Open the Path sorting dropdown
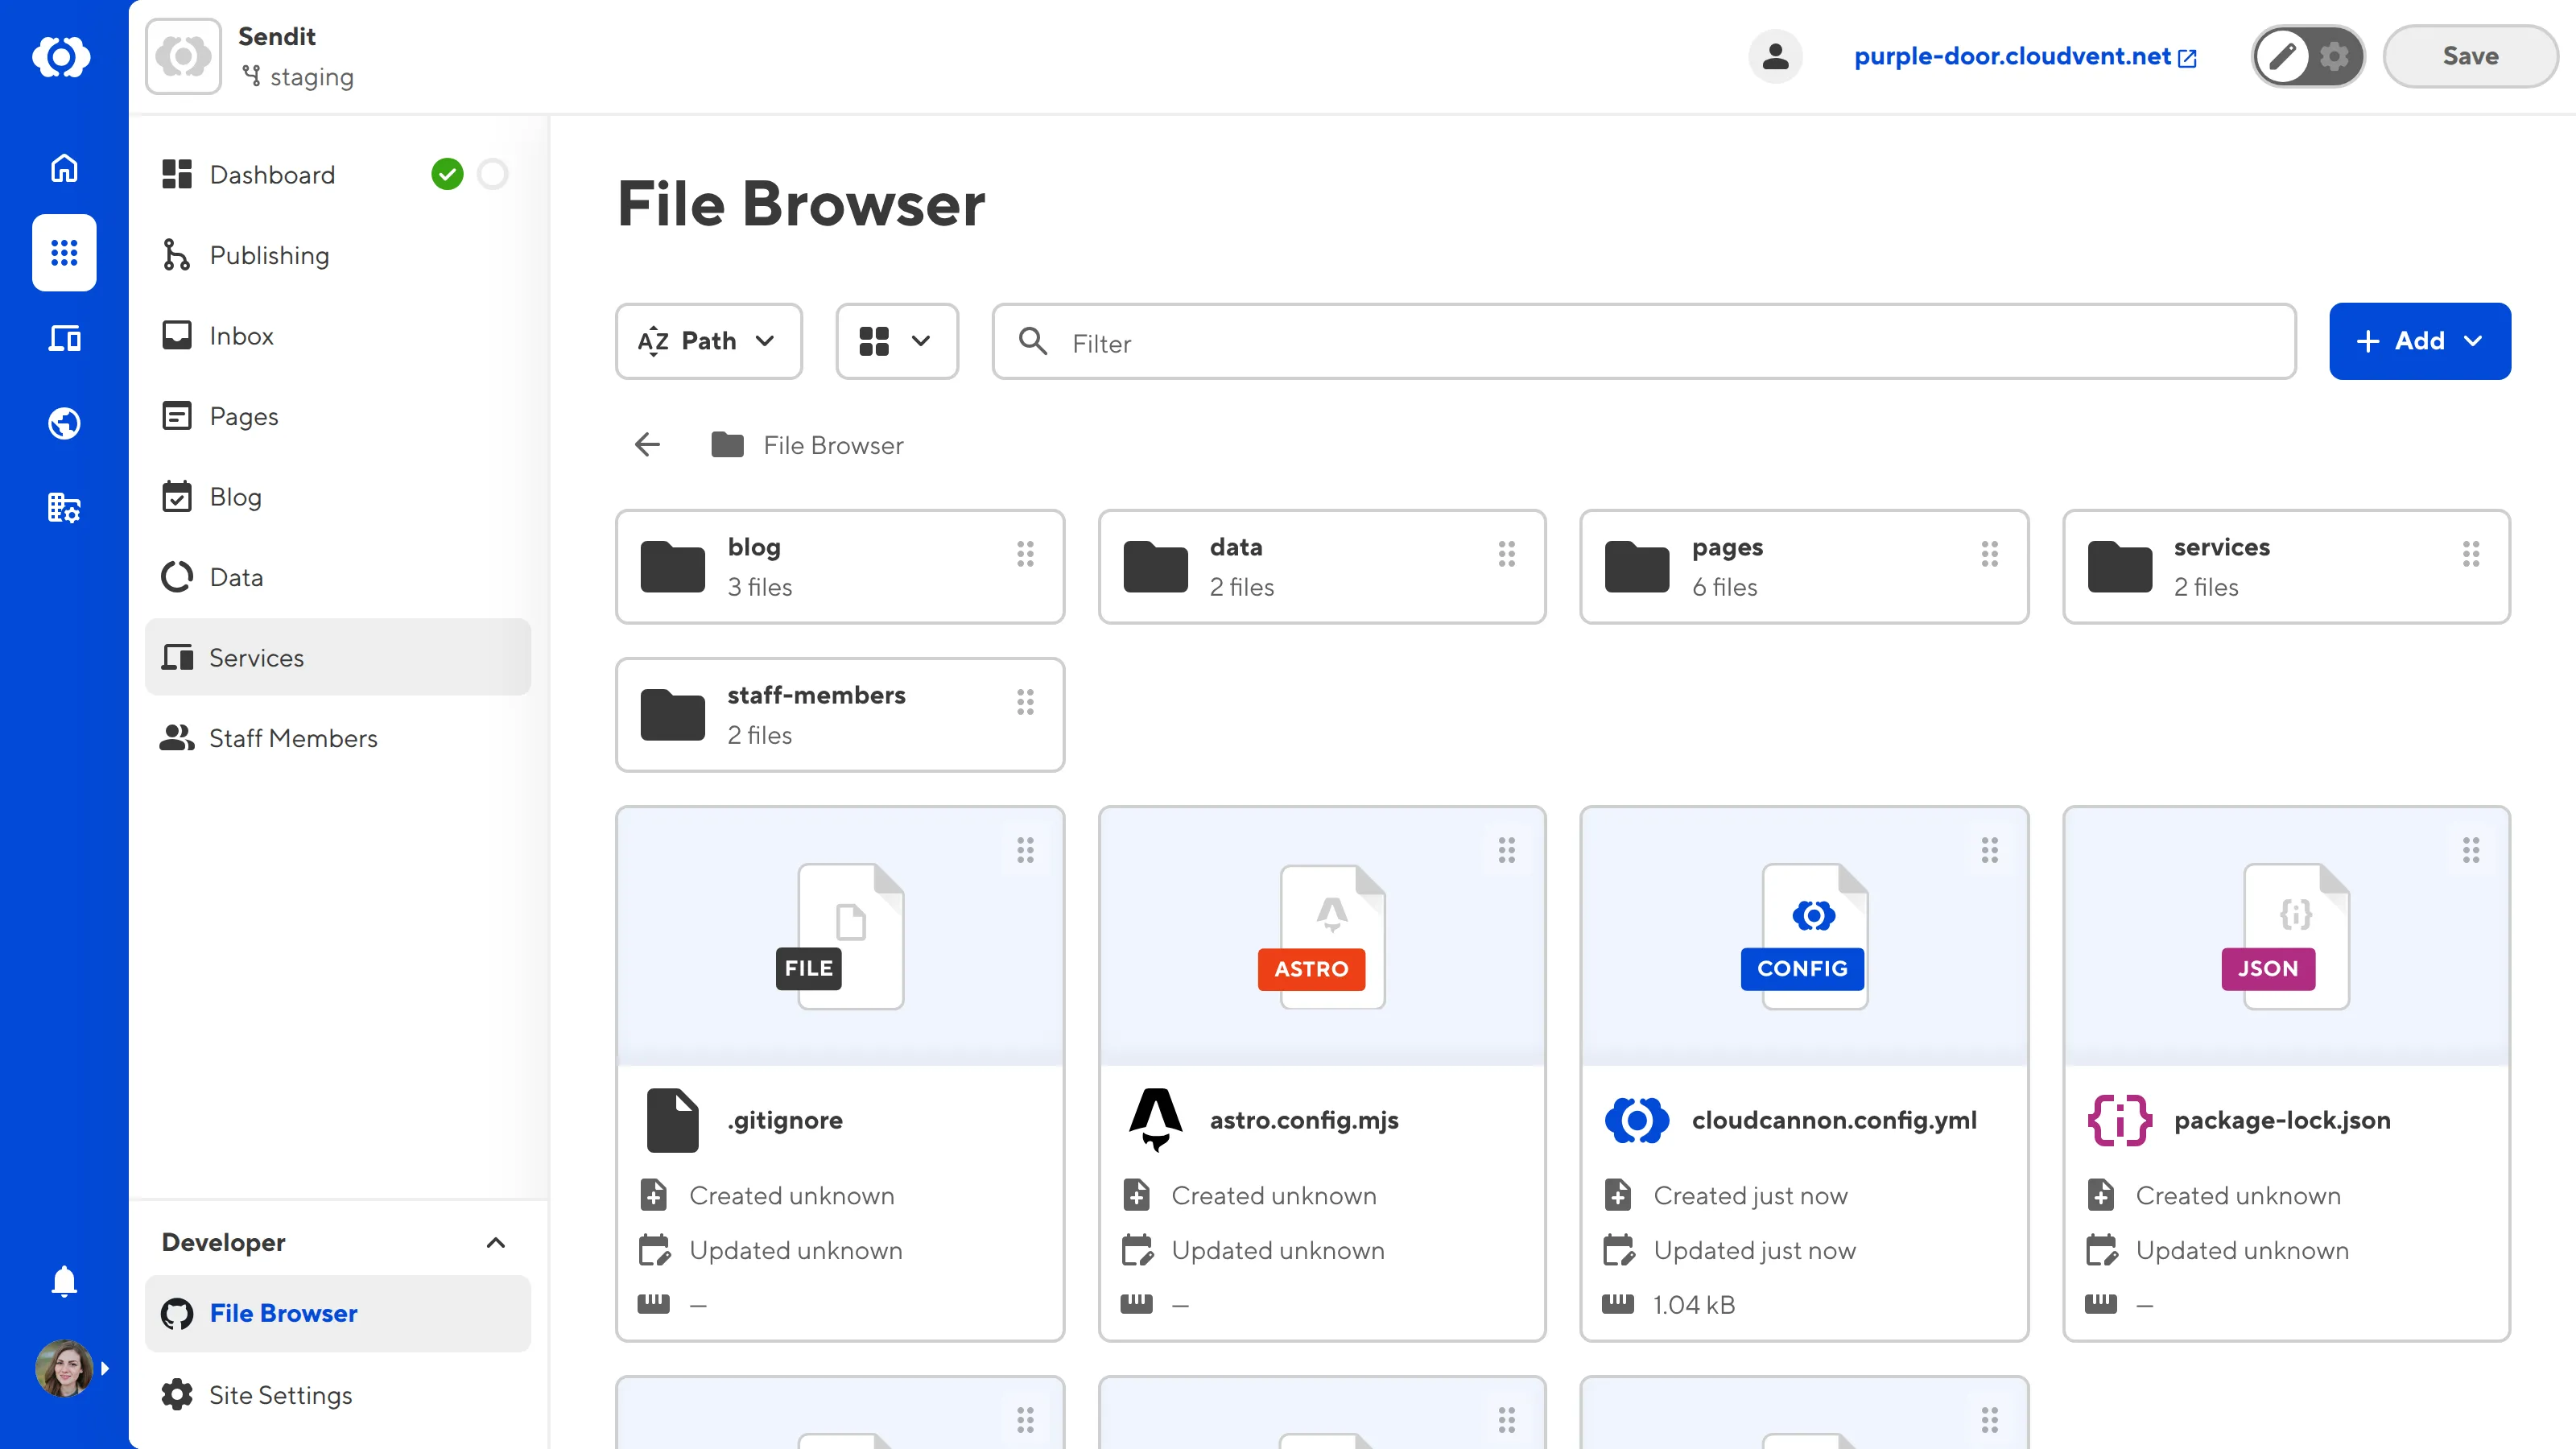The width and height of the screenshot is (2576, 1449). (x=708, y=341)
